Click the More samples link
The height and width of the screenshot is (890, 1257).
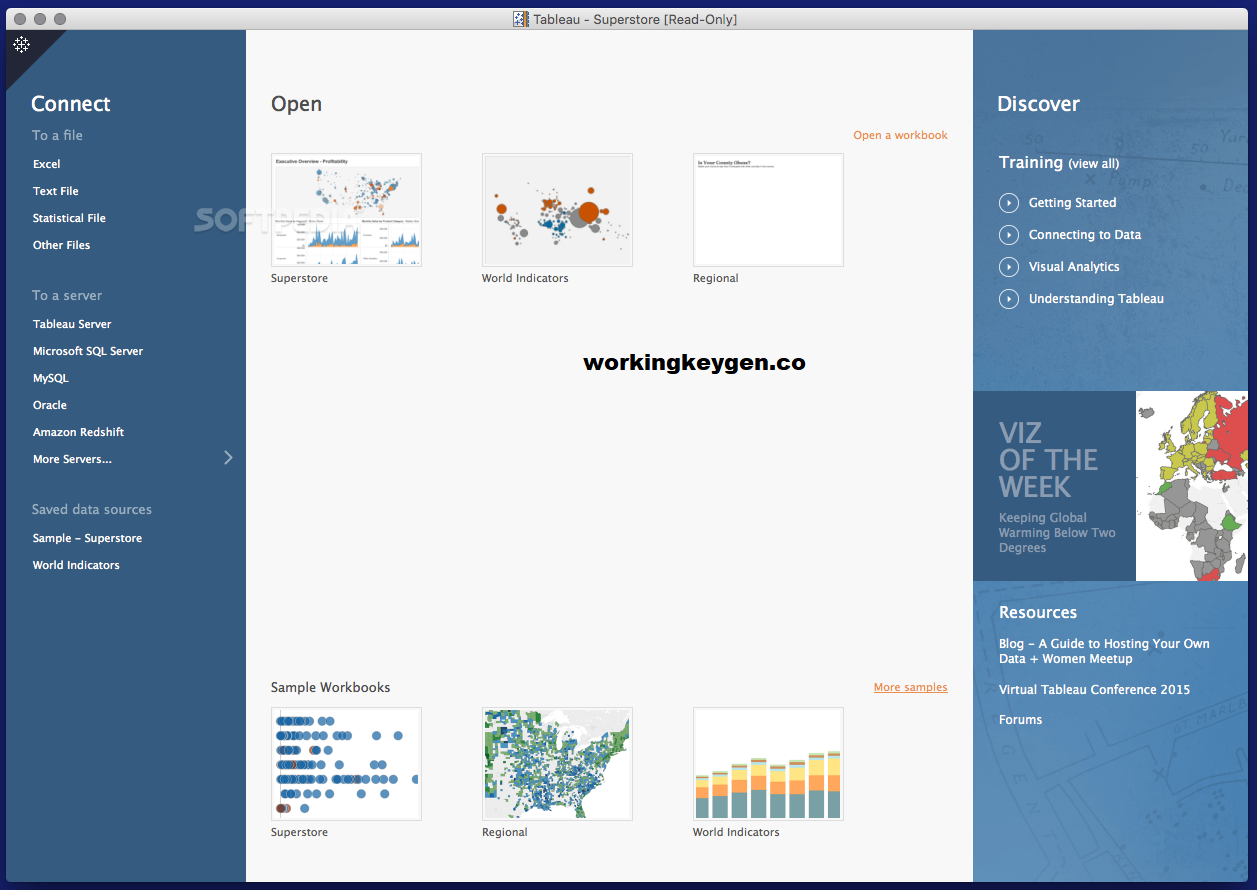pyautogui.click(x=910, y=687)
